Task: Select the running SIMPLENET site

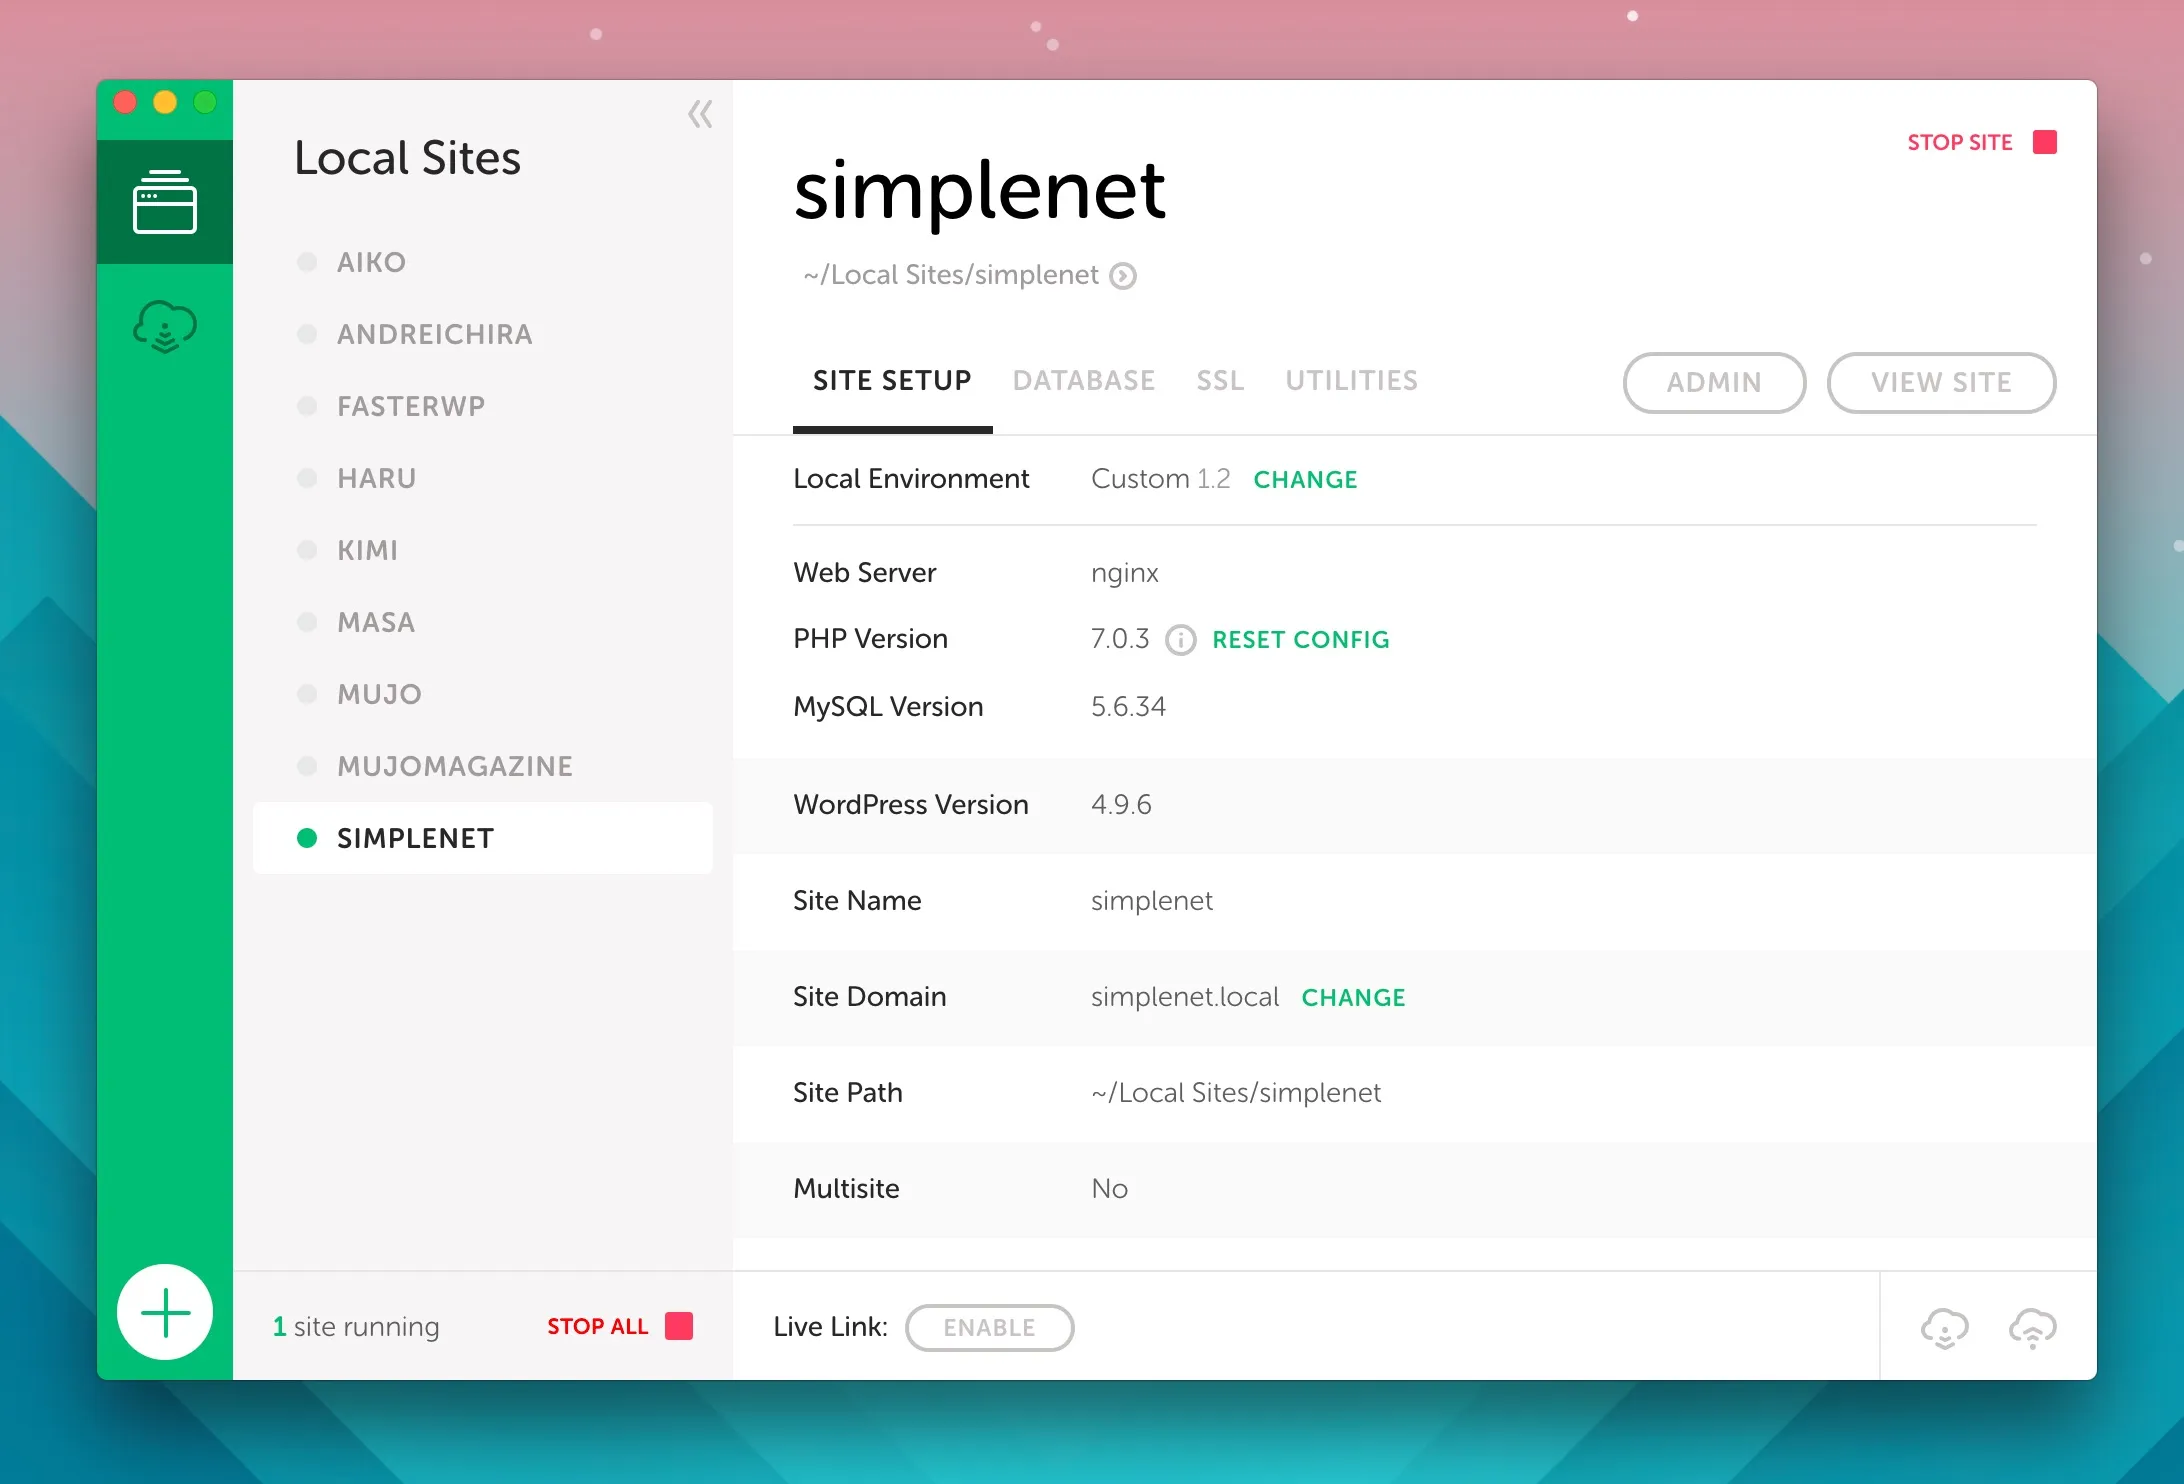Action: (483, 838)
